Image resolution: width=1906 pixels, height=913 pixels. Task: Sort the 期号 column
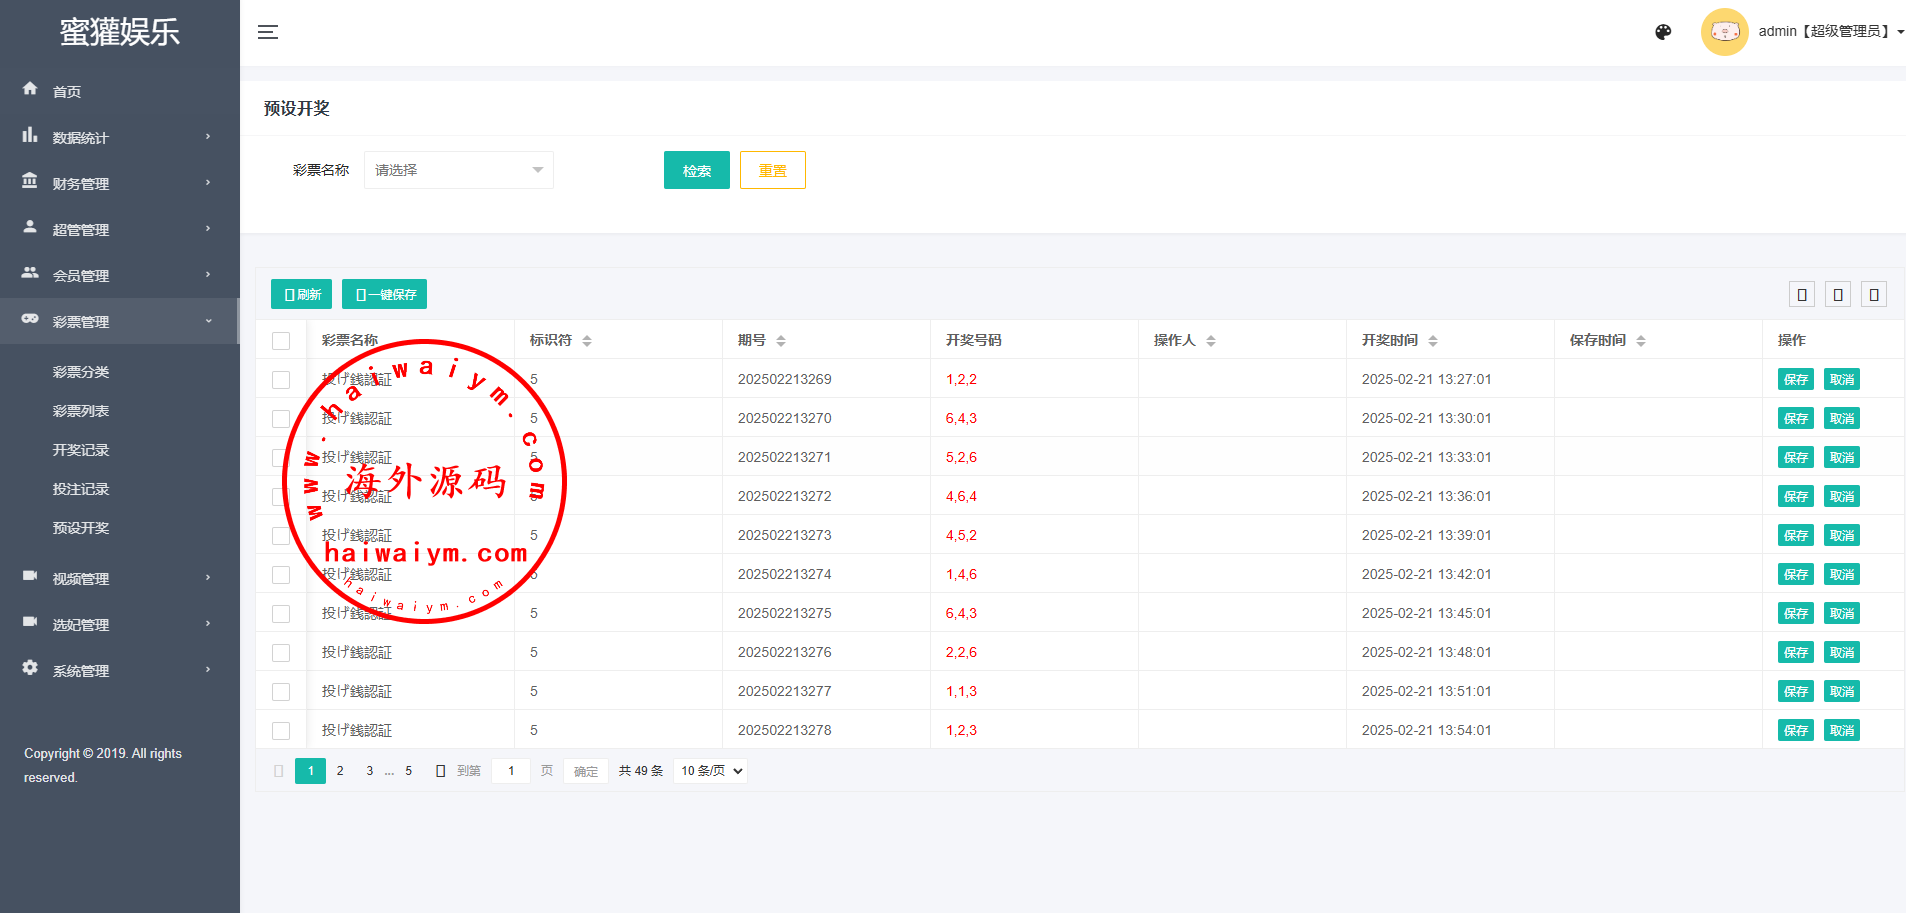781,341
